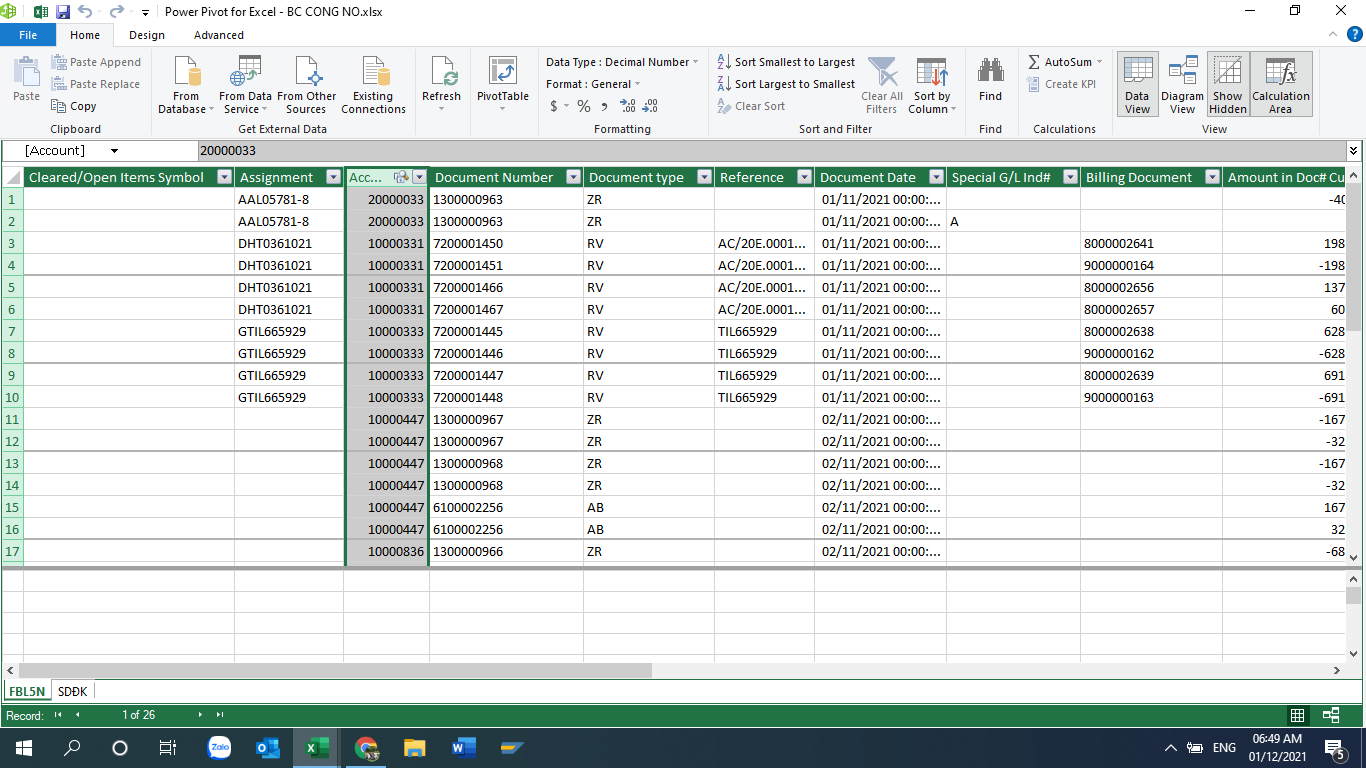
Task: Click the Find binoculars icon
Action: pos(990,72)
